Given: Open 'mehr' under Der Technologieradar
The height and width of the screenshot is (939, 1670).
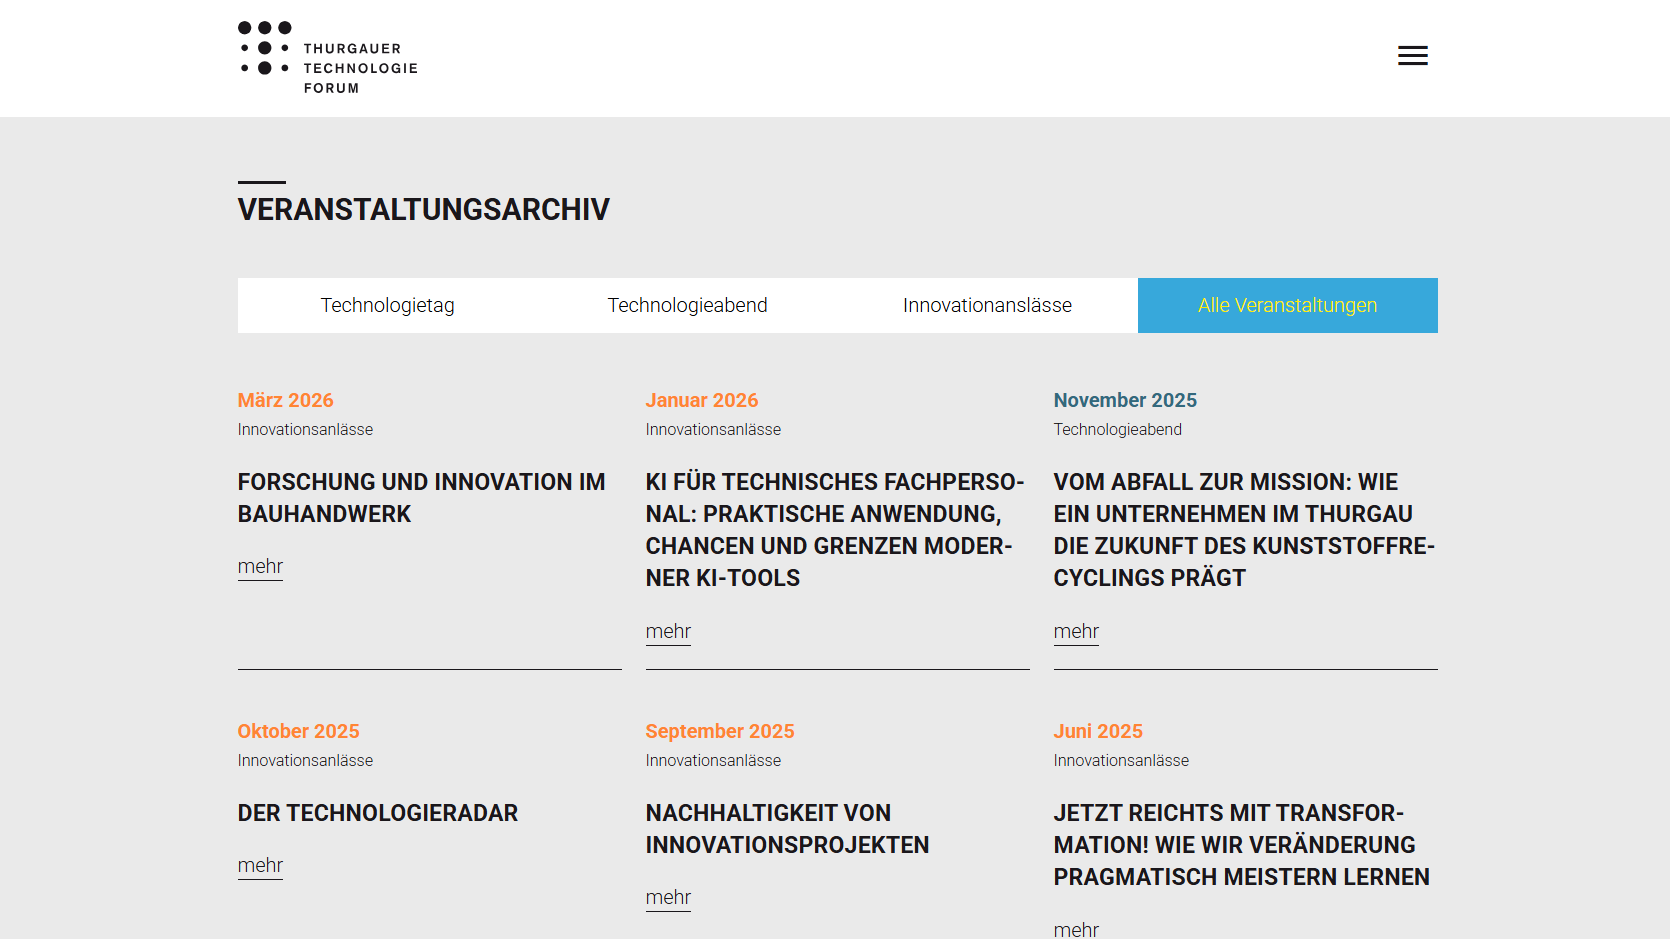Looking at the screenshot, I should pos(260,866).
